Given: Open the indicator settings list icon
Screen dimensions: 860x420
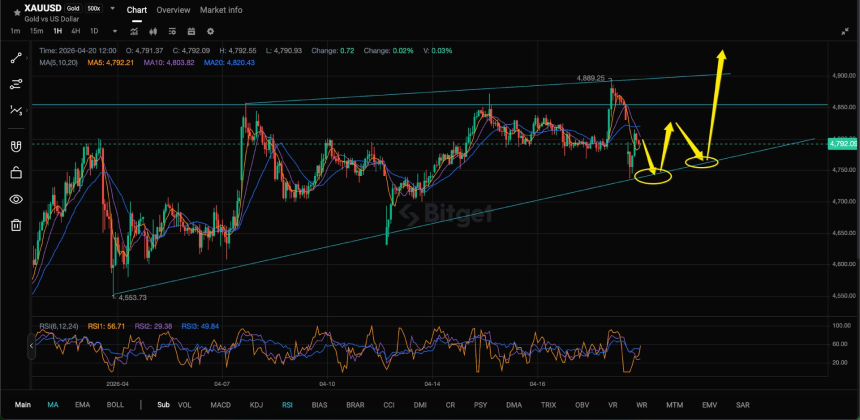Looking at the screenshot, I should (x=172, y=31).
